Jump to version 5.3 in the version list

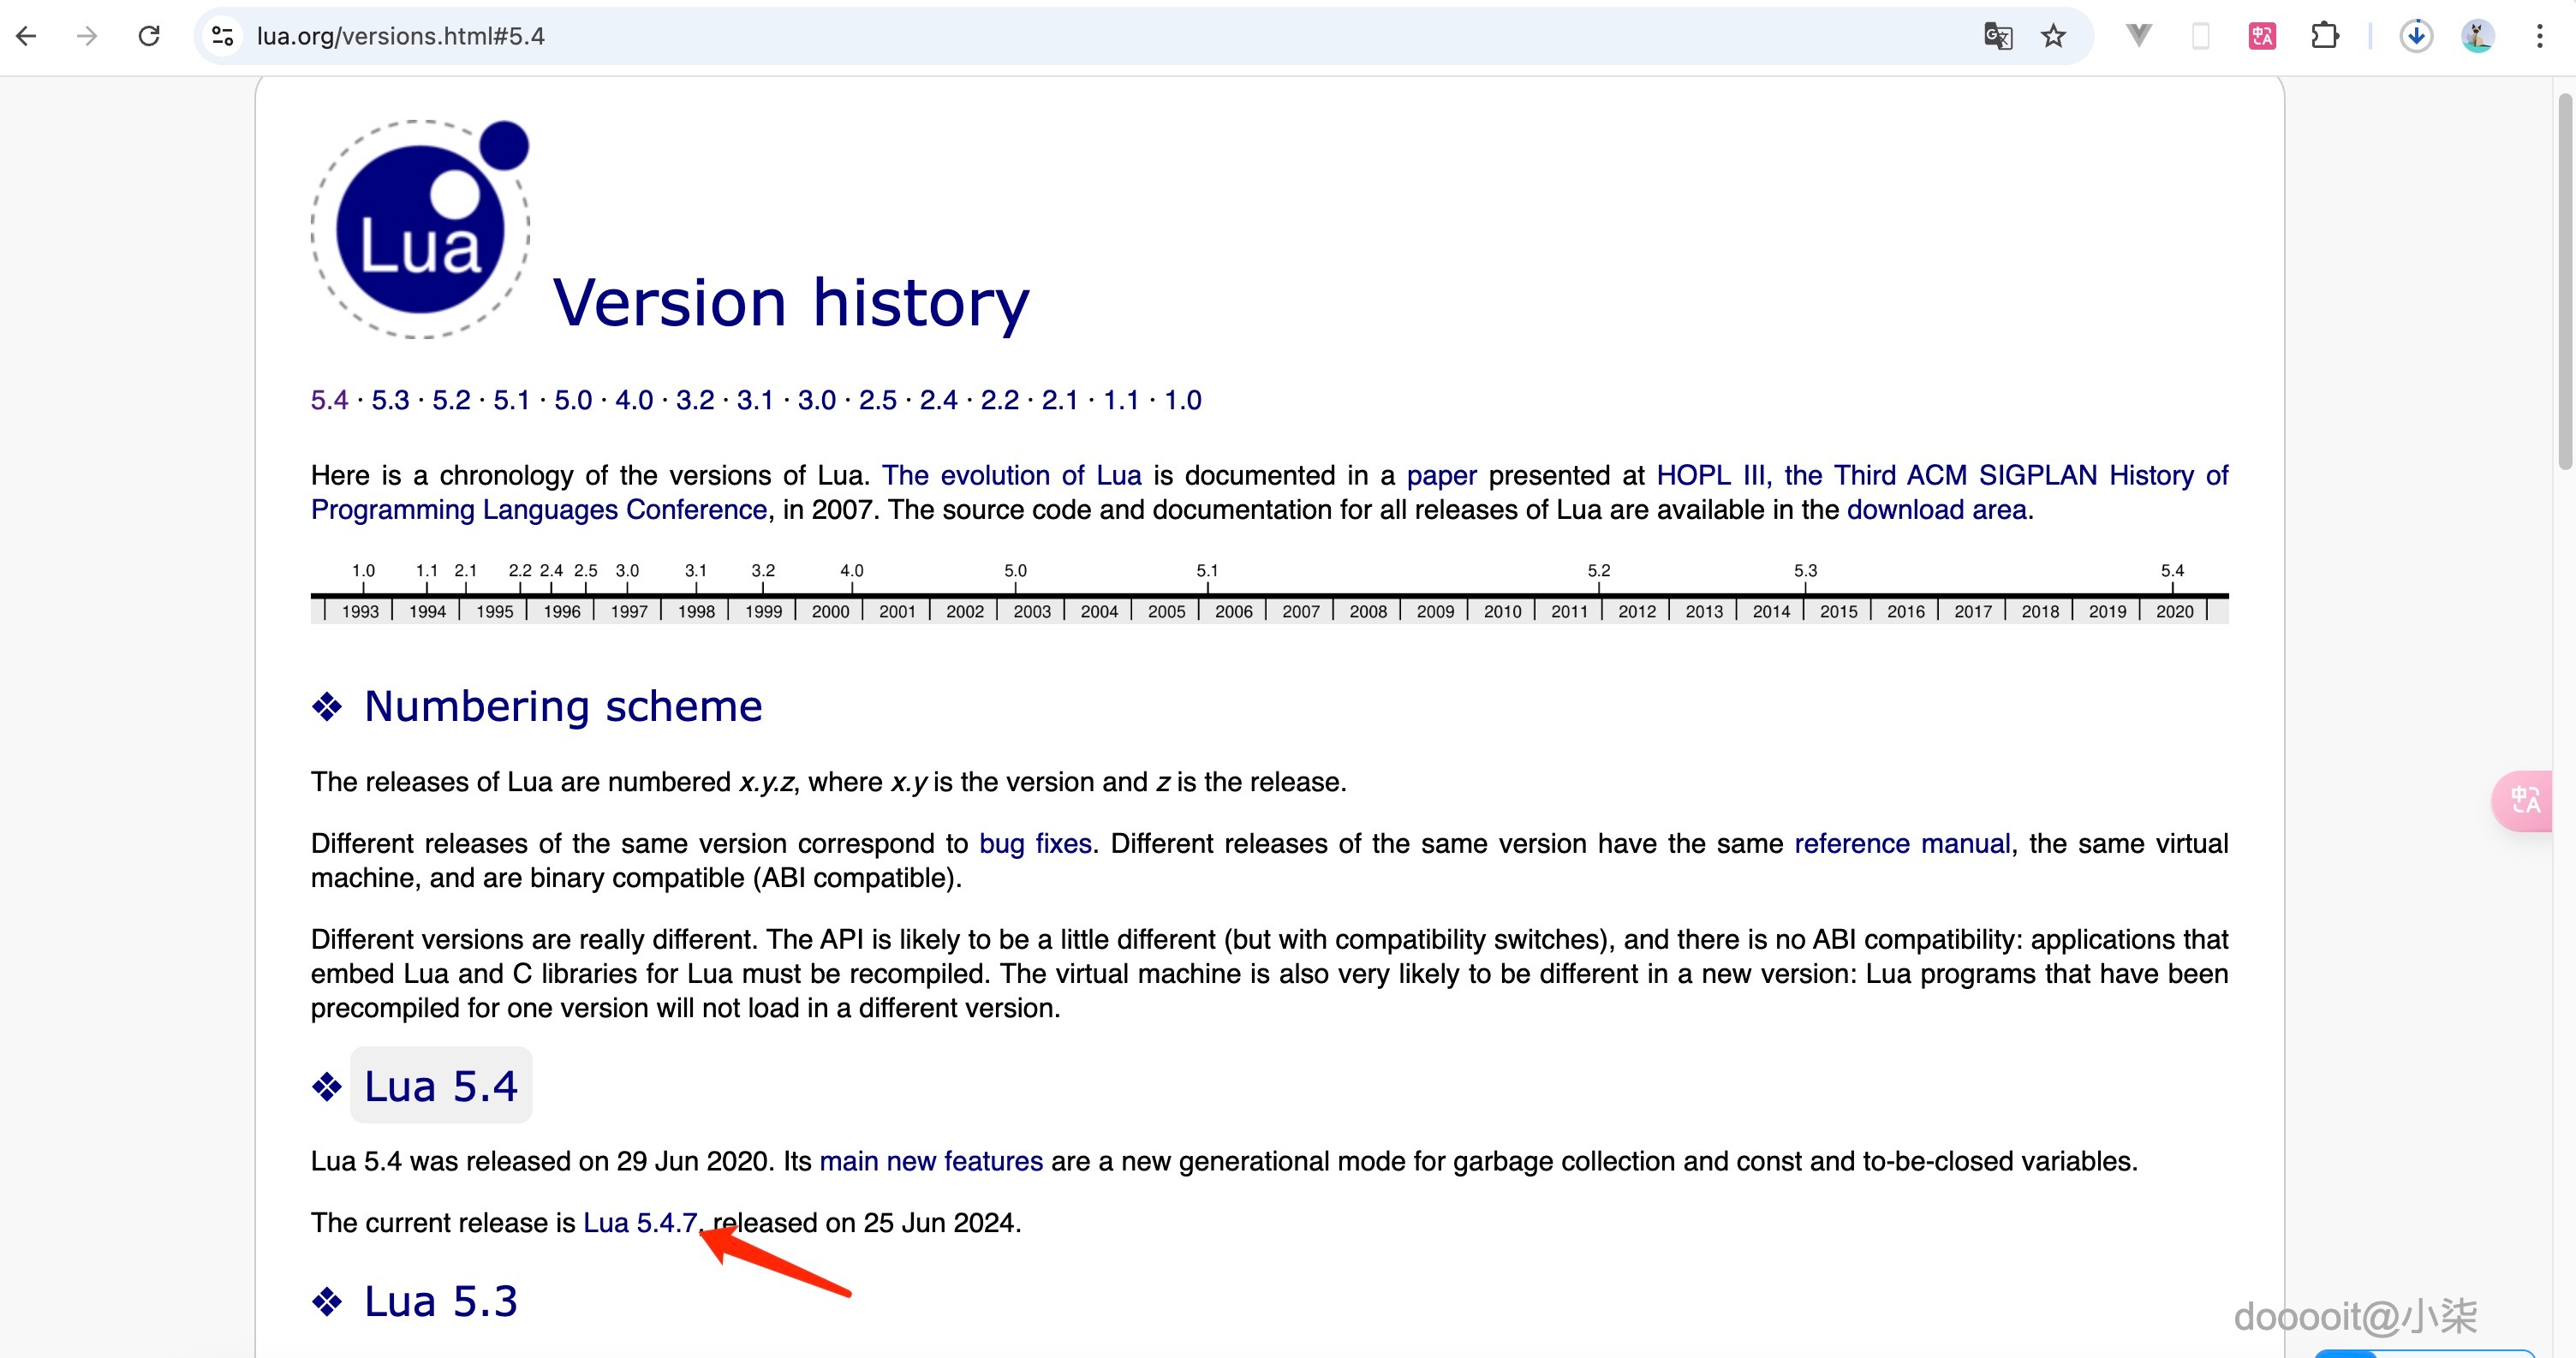(x=390, y=400)
